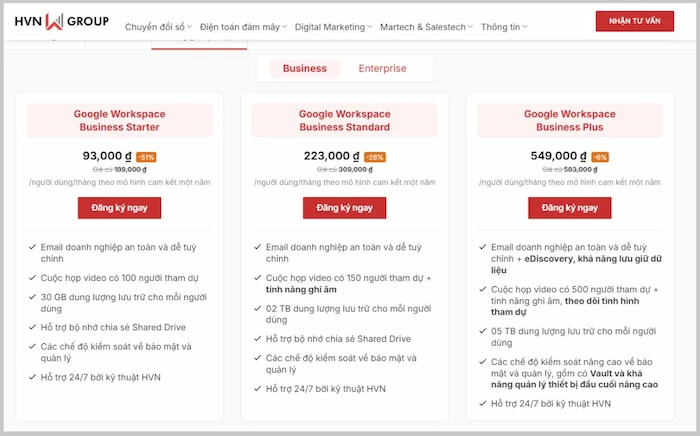Screen dimensions: 700x436
Task: Click "Đăng ký ngay" for Business Plus
Action: click(569, 208)
